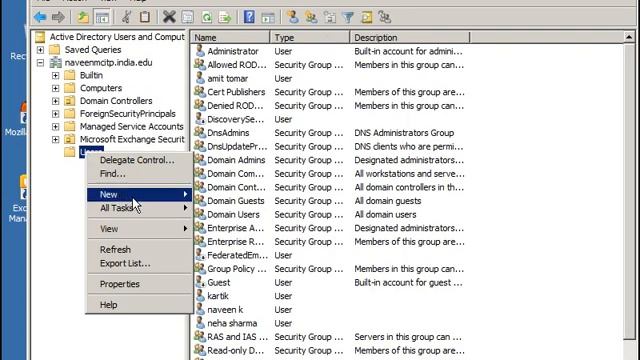Click the domain icon beside naveenmcitp.india.edu
This screenshot has height=360, width=640.
click(55, 62)
